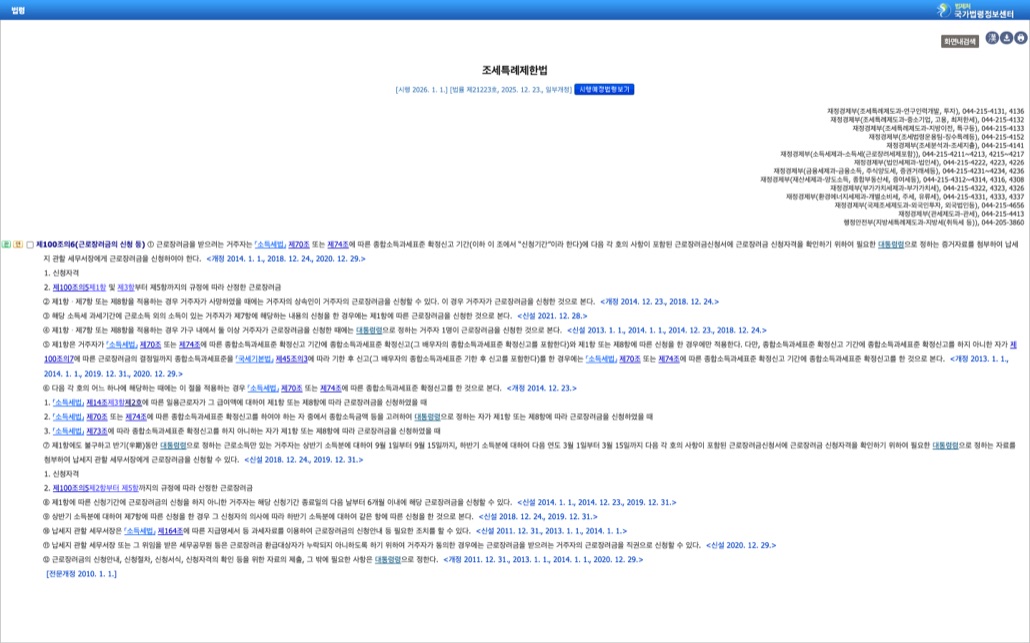Click the 화면내검색 button
The height and width of the screenshot is (643, 1030).
coord(960,41)
